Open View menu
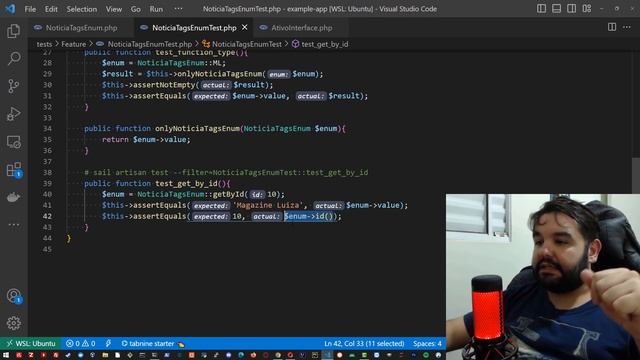The image size is (640, 360). (x=114, y=9)
